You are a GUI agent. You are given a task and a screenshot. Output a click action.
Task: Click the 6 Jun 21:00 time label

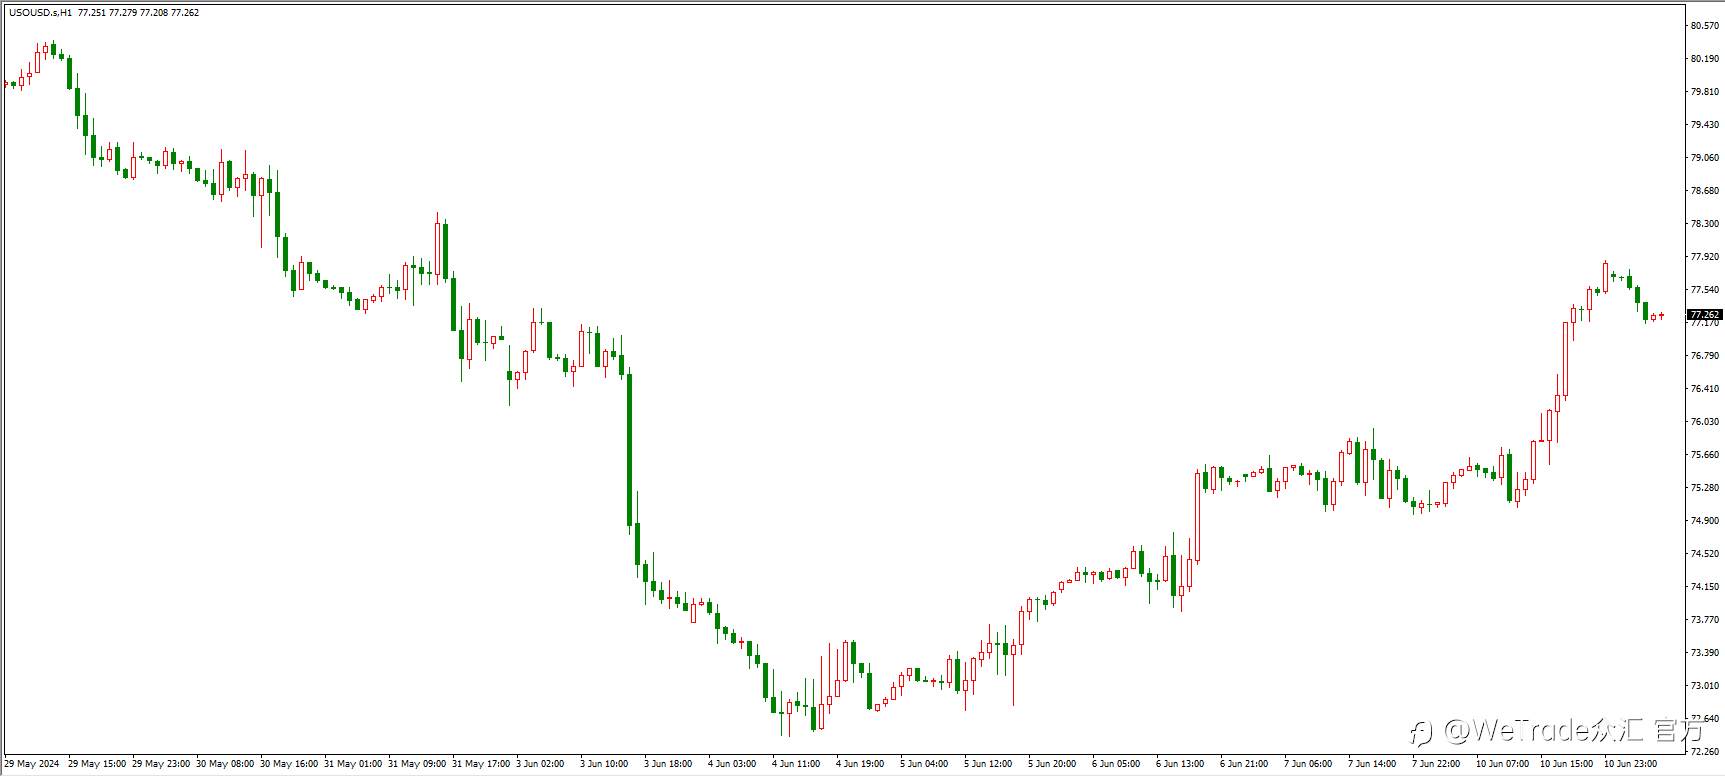1244,764
